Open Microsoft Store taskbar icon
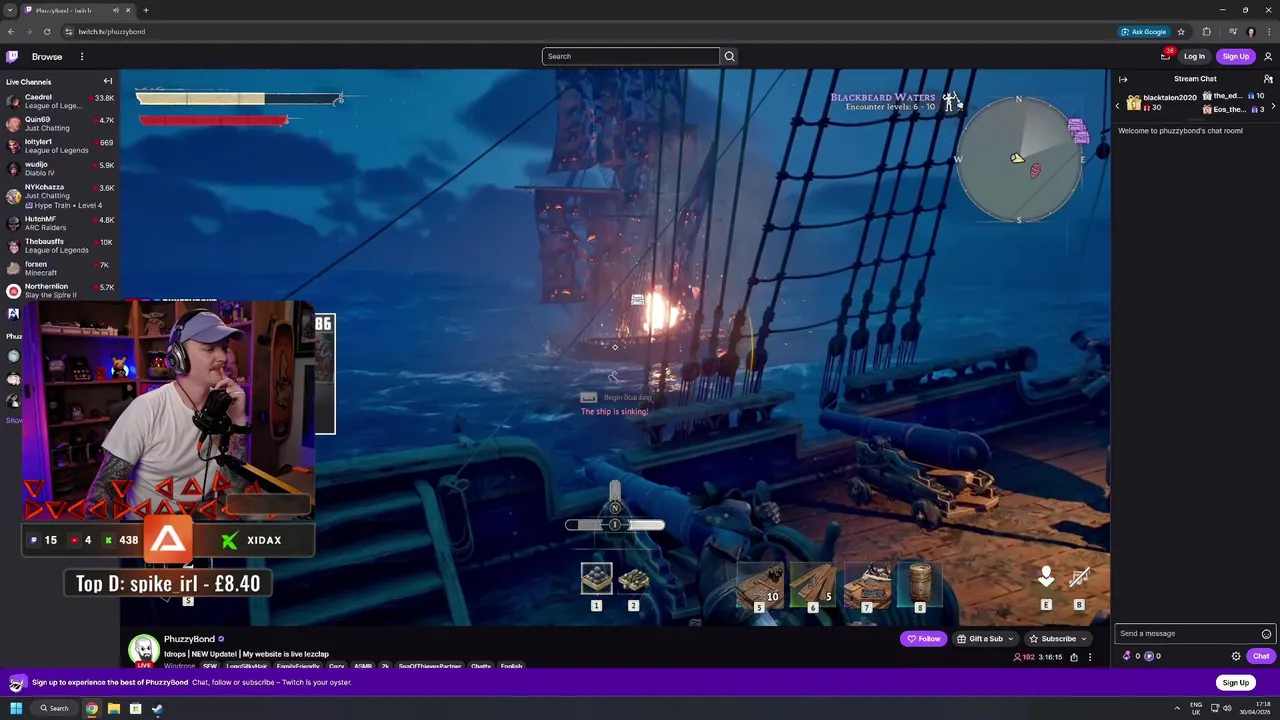This screenshot has height=720, width=1280. [x=135, y=708]
